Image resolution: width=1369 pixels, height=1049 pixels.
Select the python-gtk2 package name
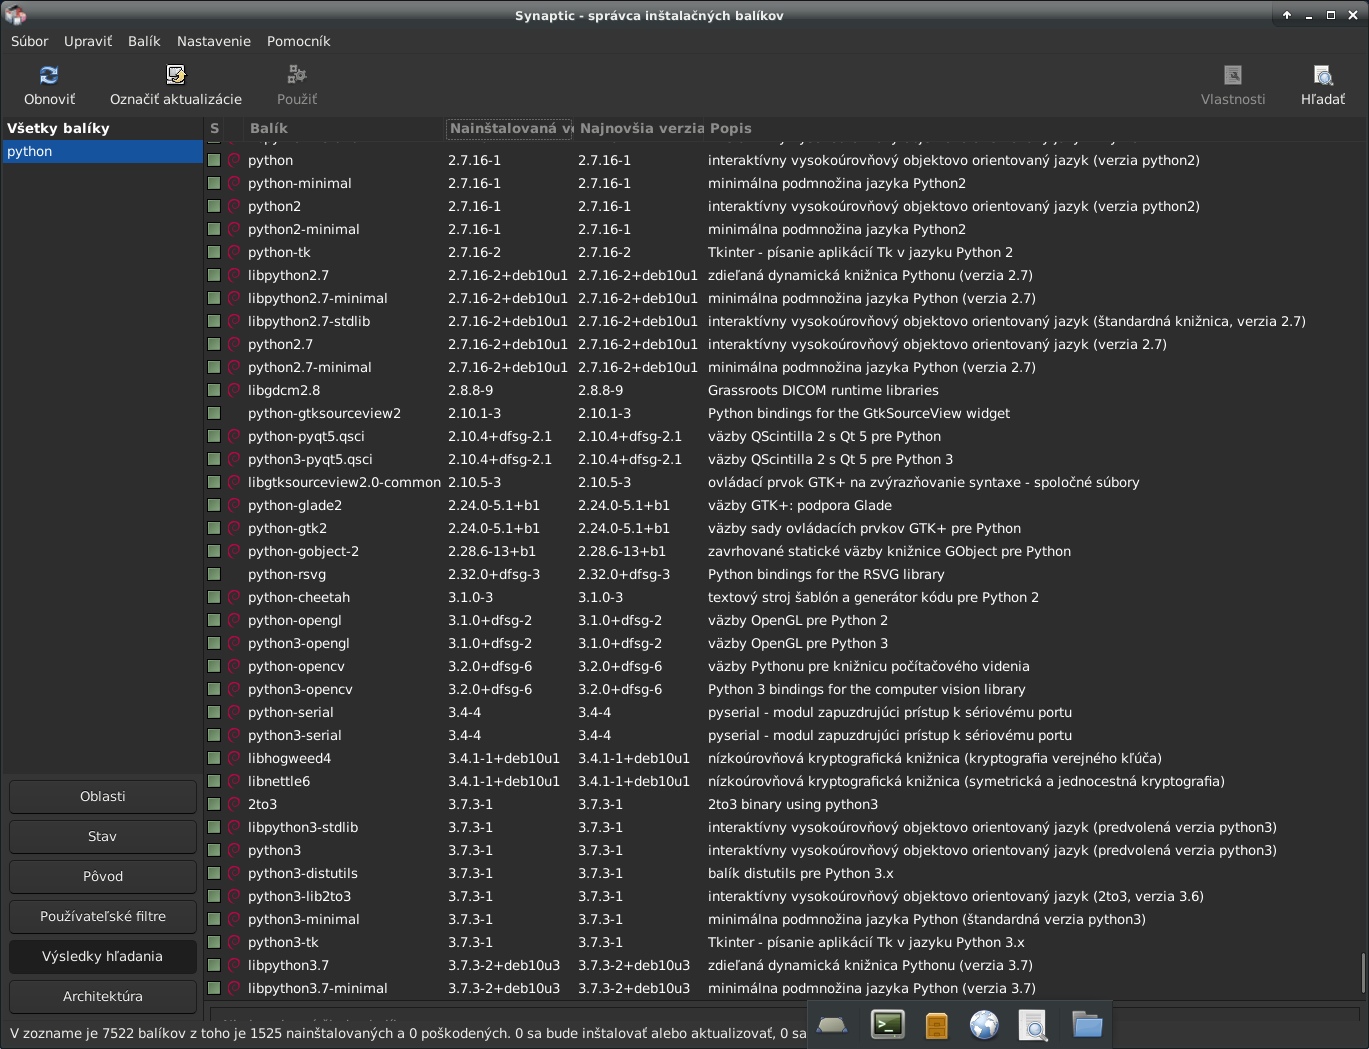pos(287,528)
